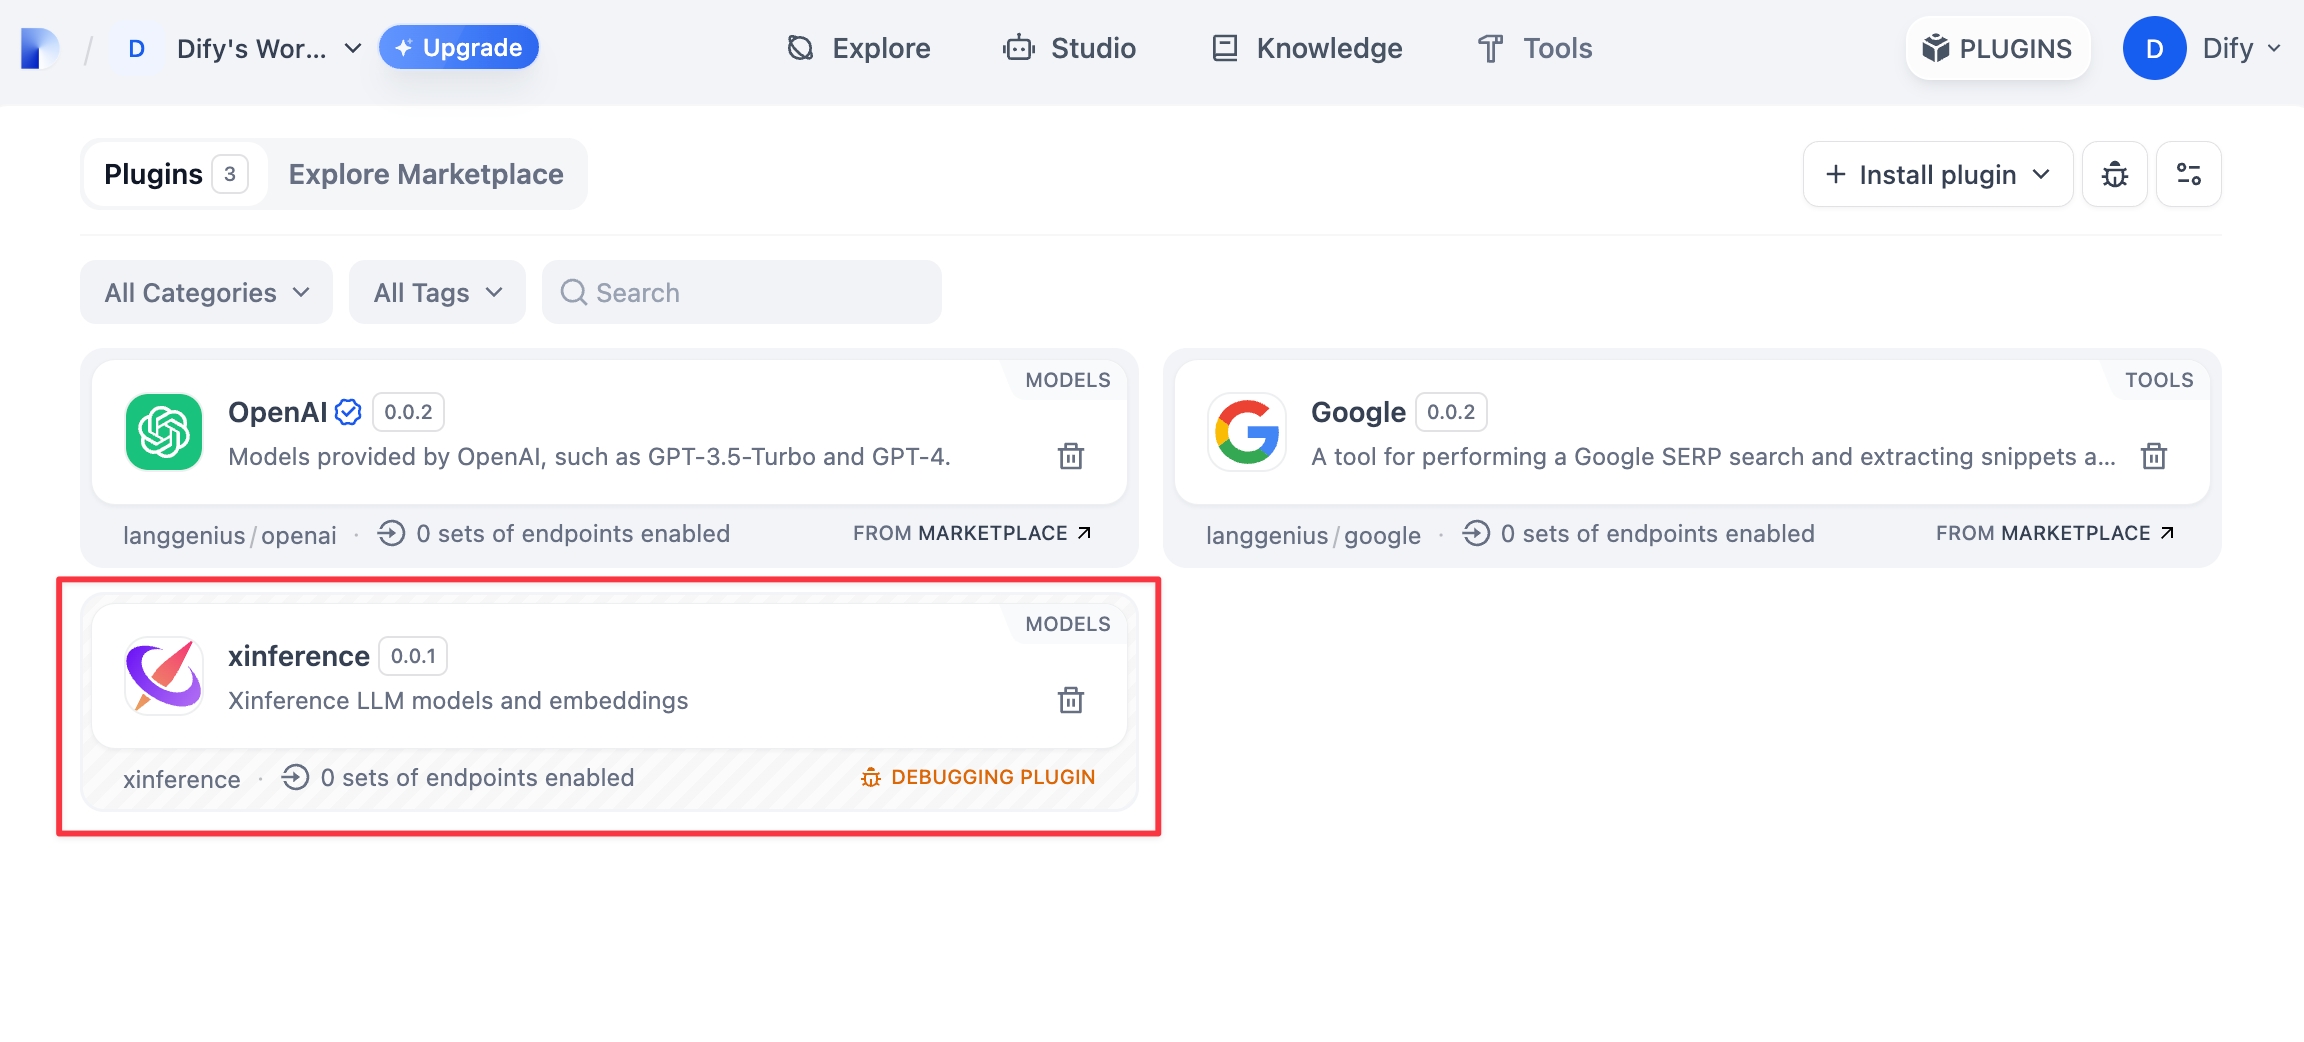This screenshot has height=1042, width=2304.
Task: Focus the plugin Search field
Action: (x=742, y=292)
